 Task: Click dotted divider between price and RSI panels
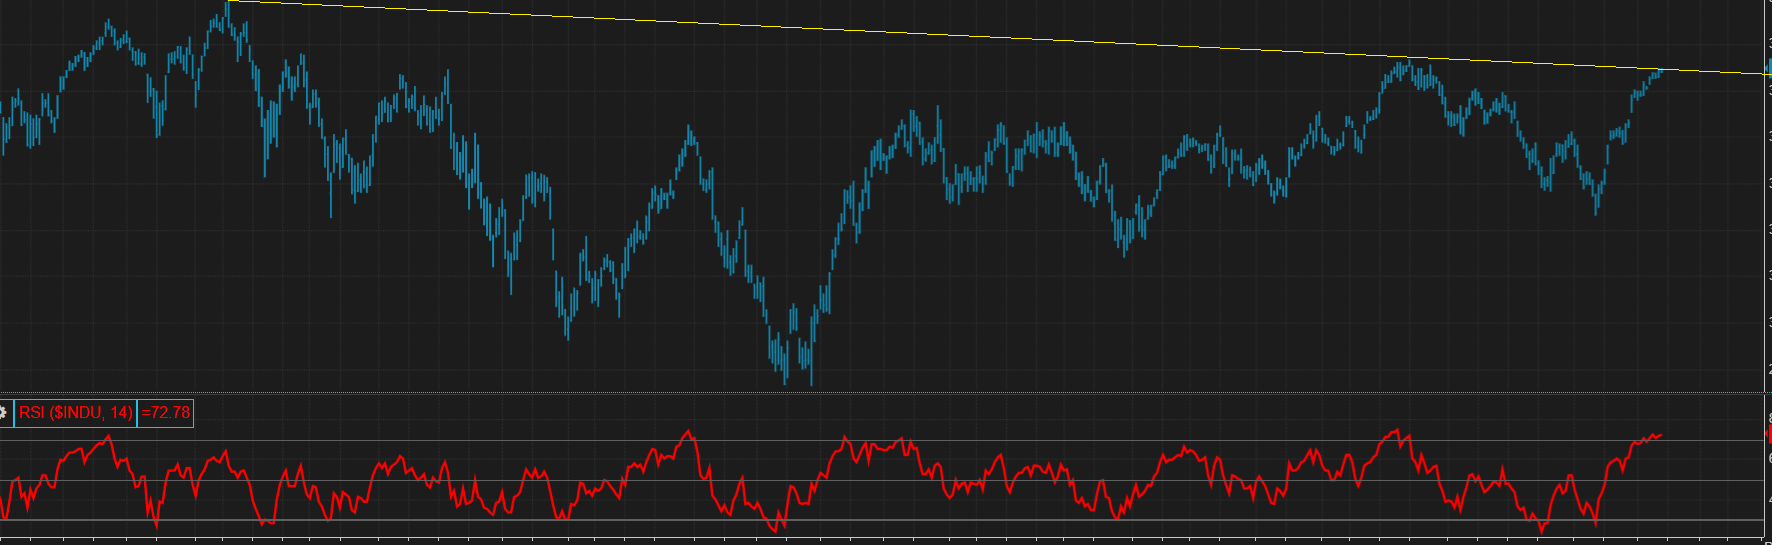coord(900,392)
